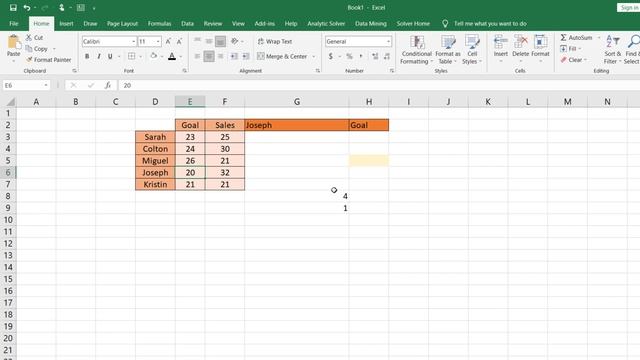Screen dimensions: 640x360
Task: Open the Calibri font name dropdown
Action: (x=133, y=42)
